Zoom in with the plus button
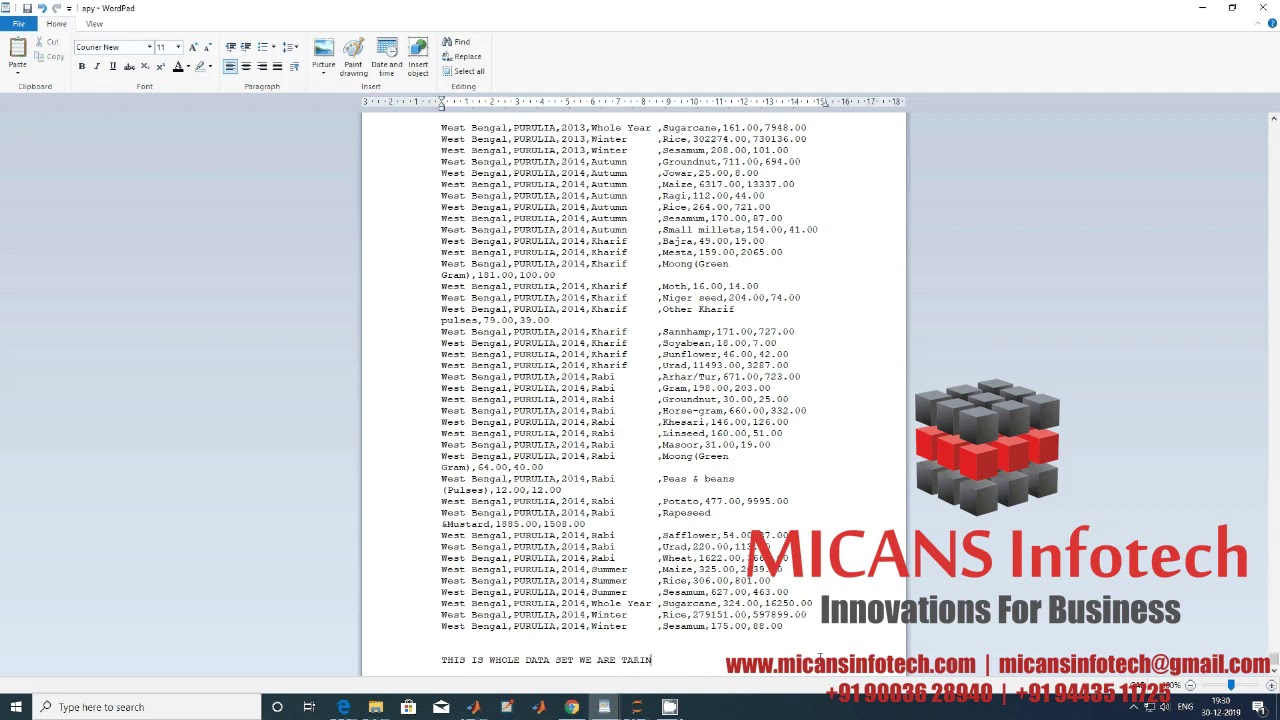Screen dimensions: 1280x720 1271,686
